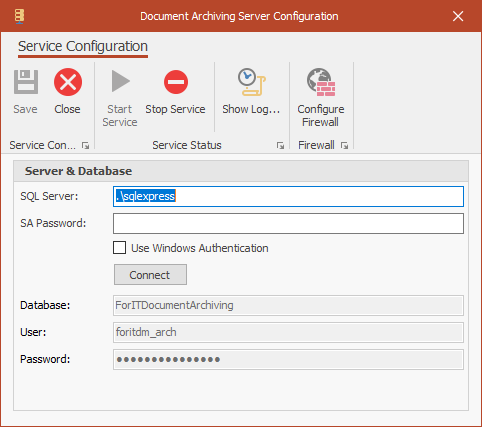
Task: Focus the SQL Server input field
Action: (288, 196)
